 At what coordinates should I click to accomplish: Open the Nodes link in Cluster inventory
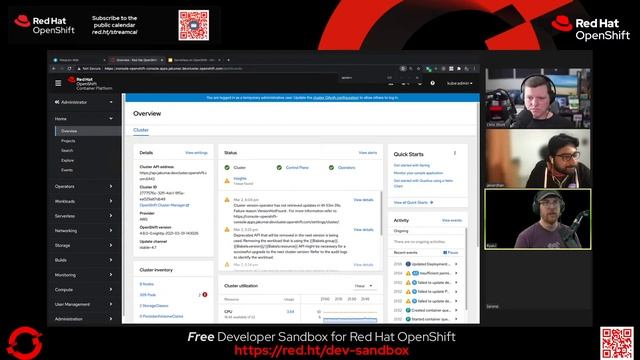[147, 284]
